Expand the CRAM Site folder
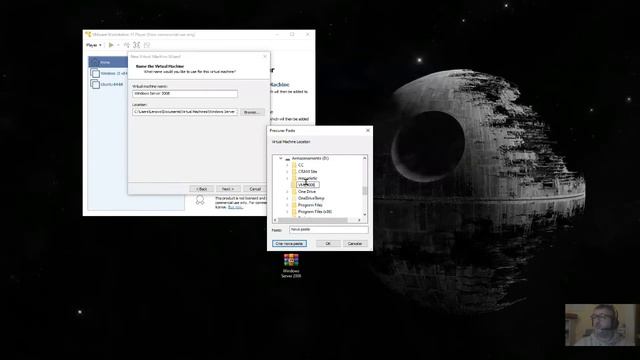This screenshot has width=640, height=360. (287, 172)
